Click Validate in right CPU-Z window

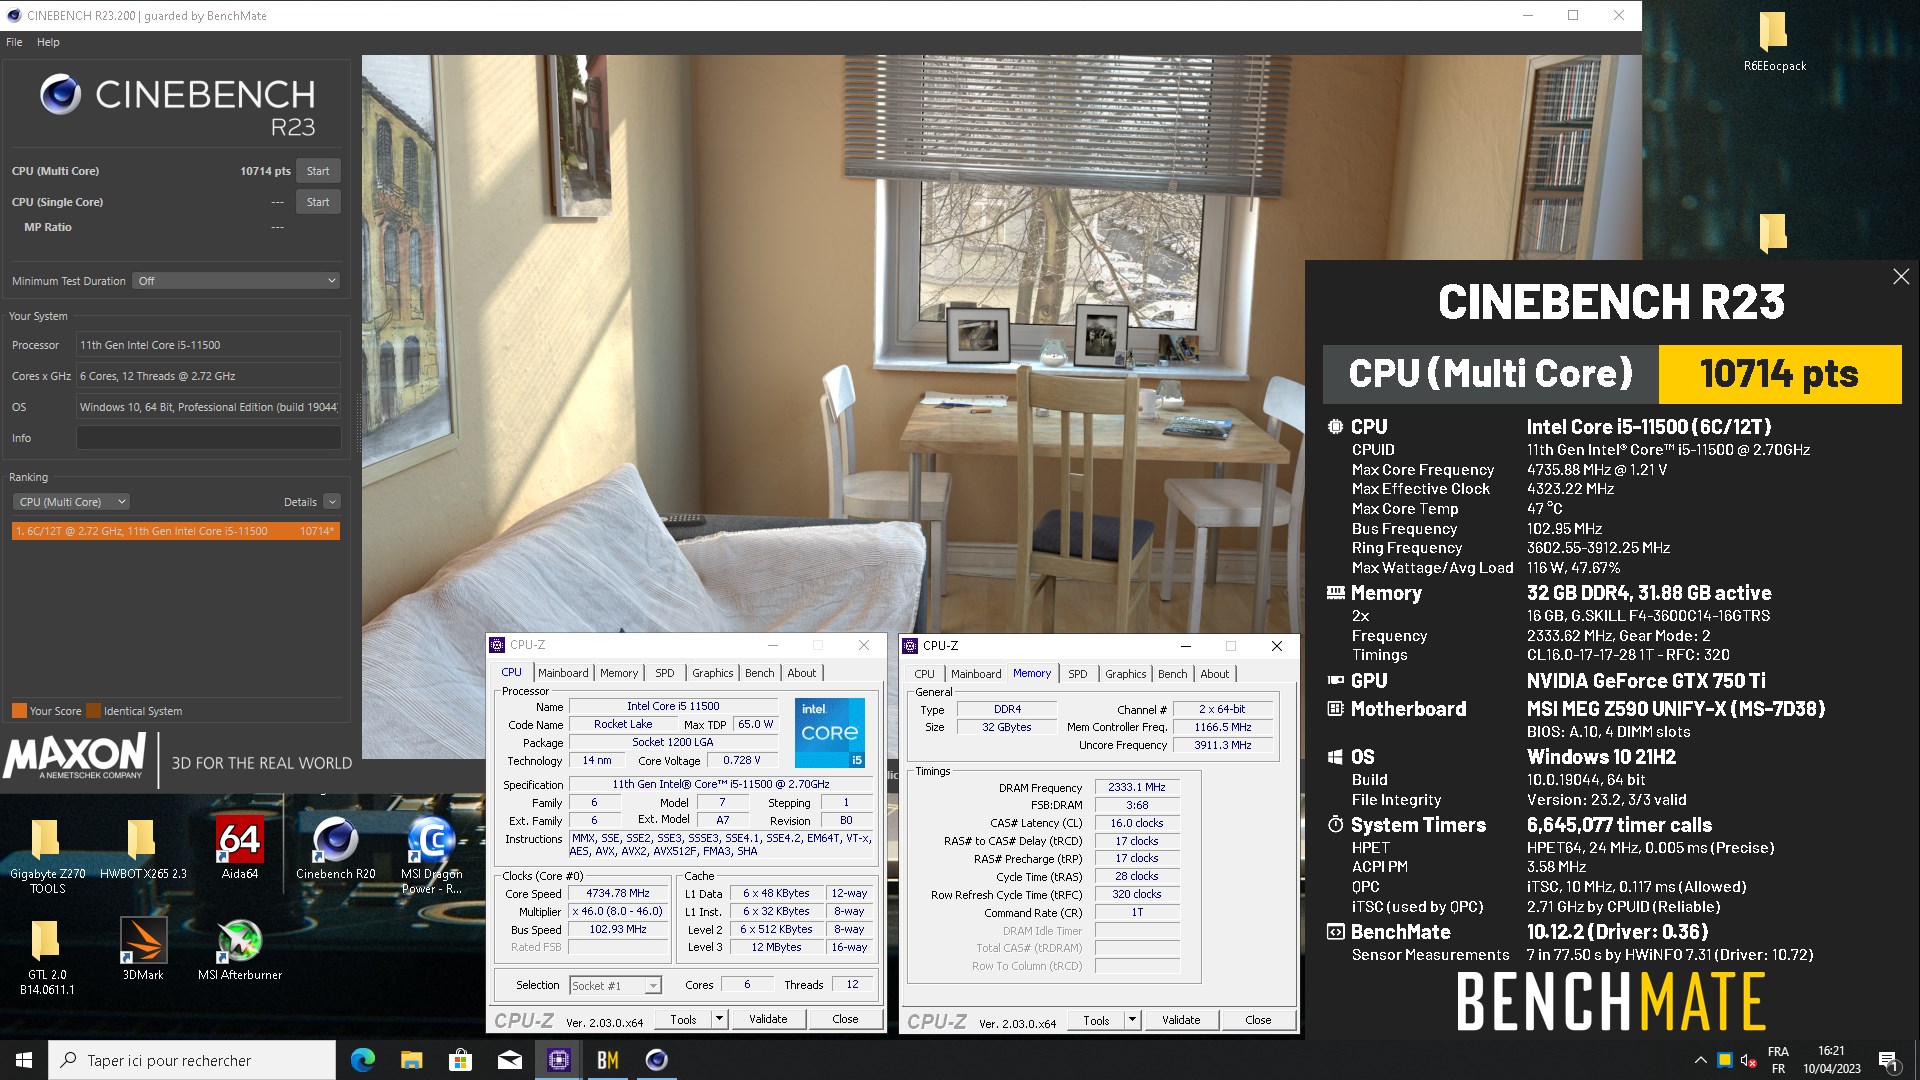(x=1181, y=1021)
